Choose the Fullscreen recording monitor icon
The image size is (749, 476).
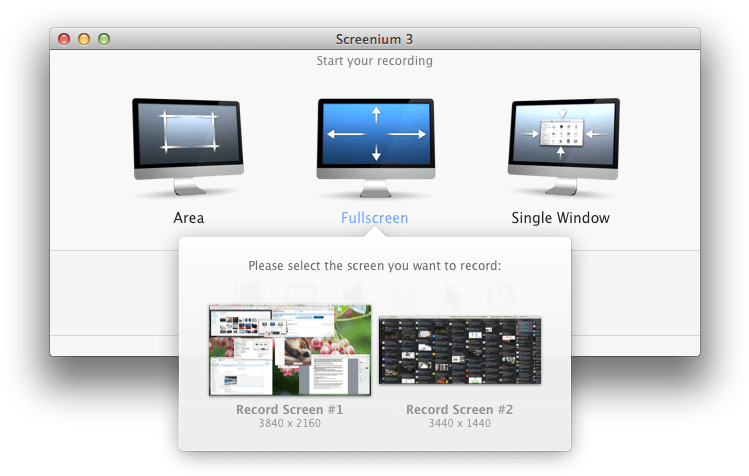point(376,148)
